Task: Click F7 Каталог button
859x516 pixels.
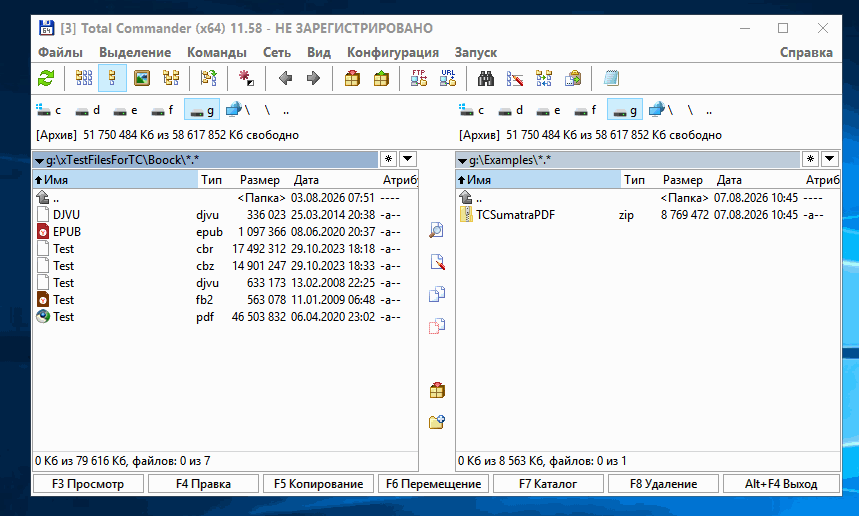Action: [x=548, y=484]
